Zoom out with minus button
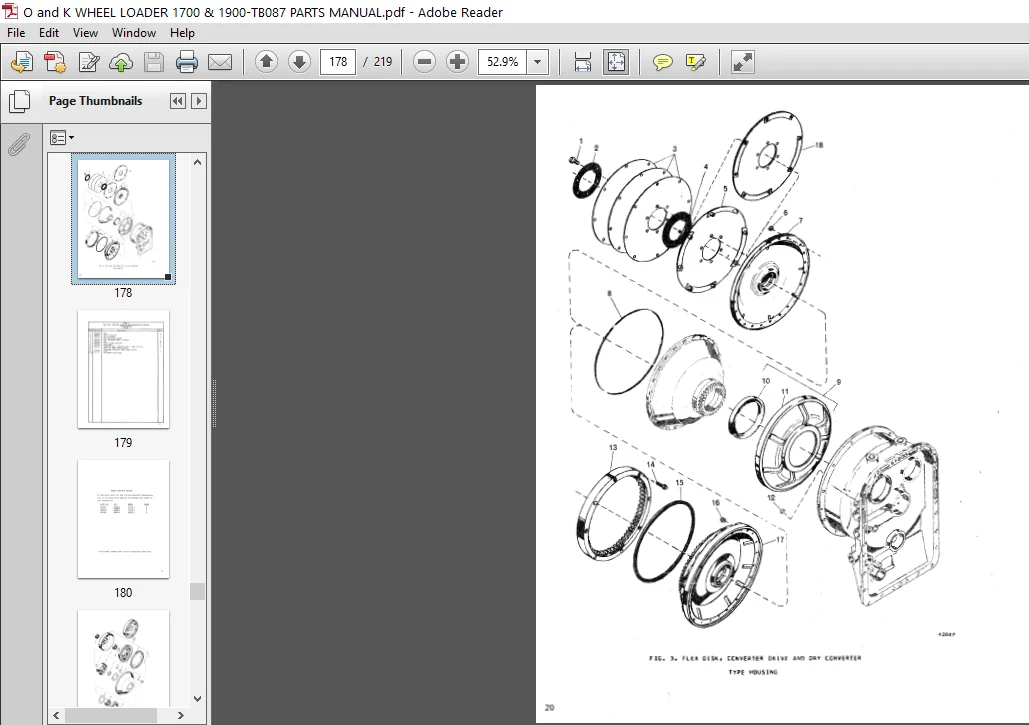Image resolution: width=1029 pixels, height=725 pixels. (x=425, y=62)
